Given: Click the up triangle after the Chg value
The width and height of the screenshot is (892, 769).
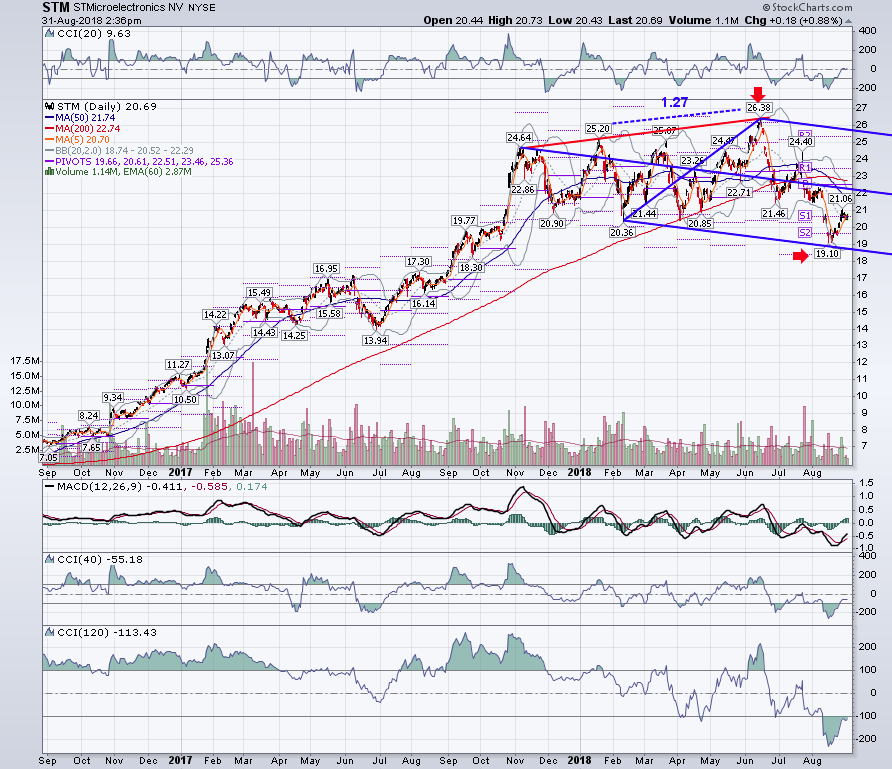Looking at the screenshot, I should 848,21.
